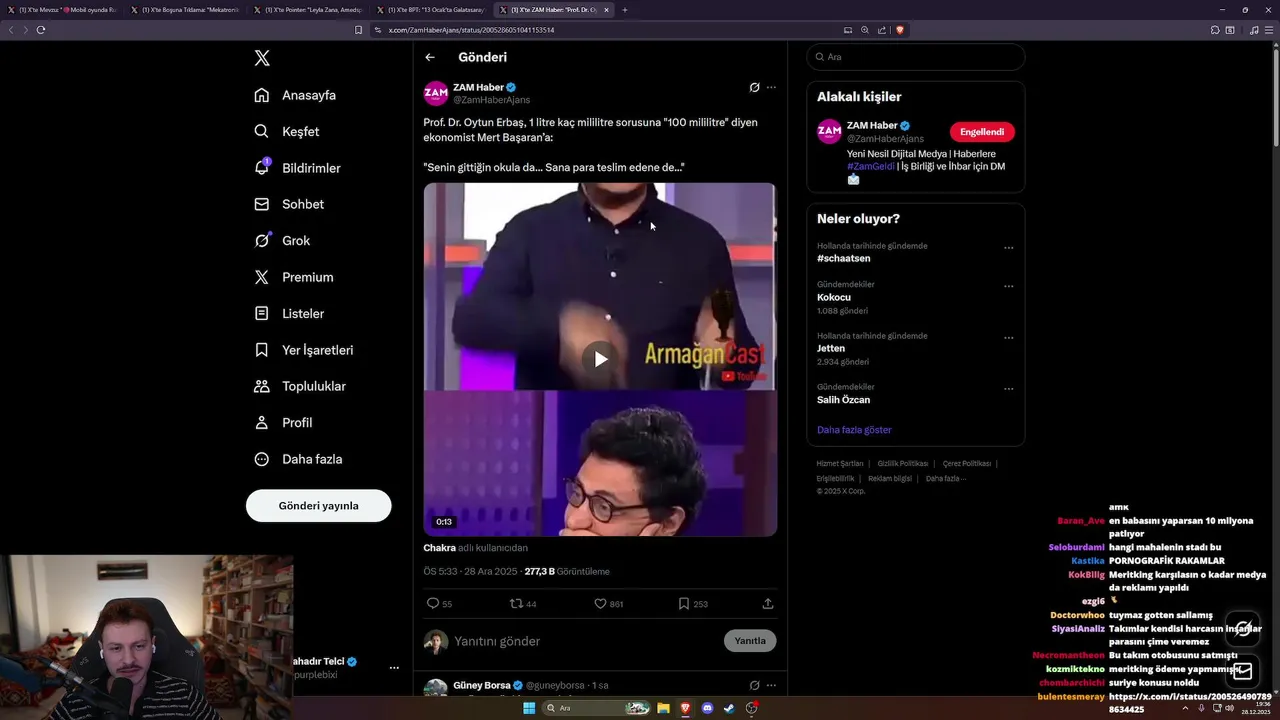This screenshot has width=1280, height=720.
Task: Open the Jetten trend
Action: [x=831, y=348]
